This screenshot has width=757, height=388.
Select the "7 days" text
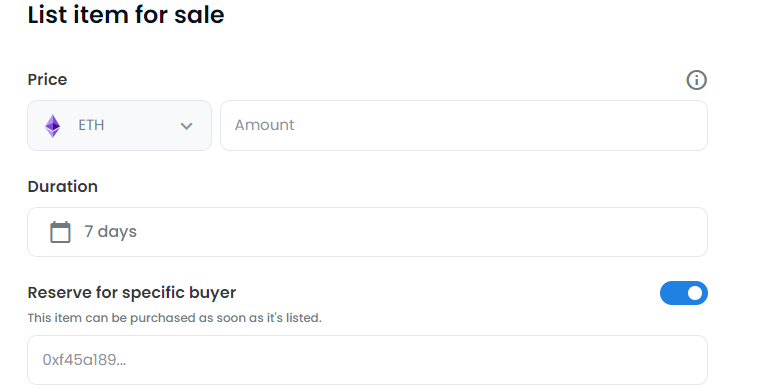tap(111, 232)
